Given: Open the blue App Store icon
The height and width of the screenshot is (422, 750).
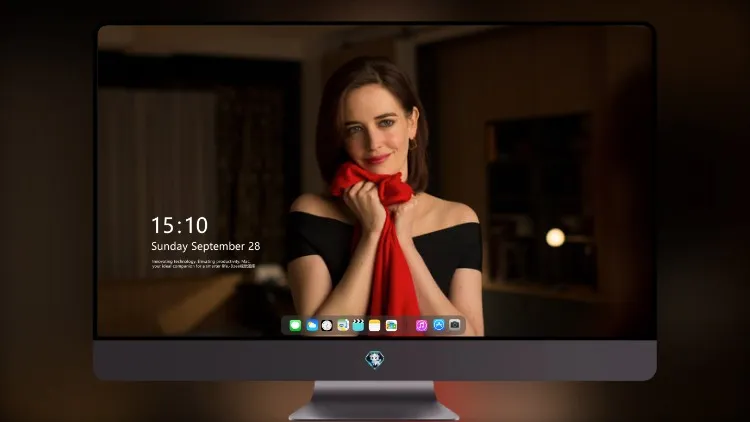Looking at the screenshot, I should click(439, 325).
